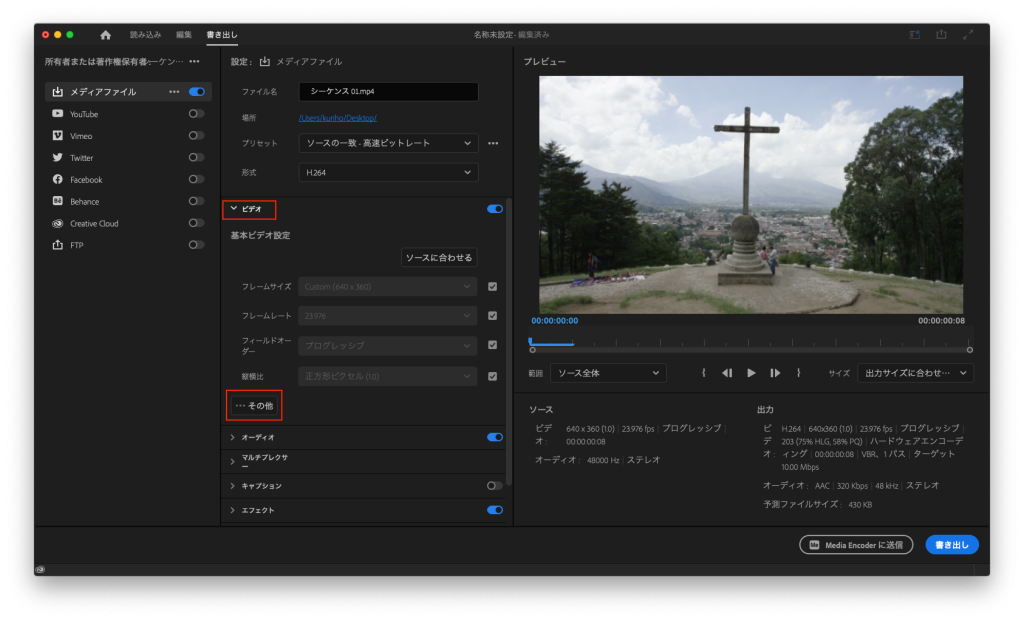Open the 形式 H.264 dropdown
The width and height of the screenshot is (1024, 621).
click(388, 173)
